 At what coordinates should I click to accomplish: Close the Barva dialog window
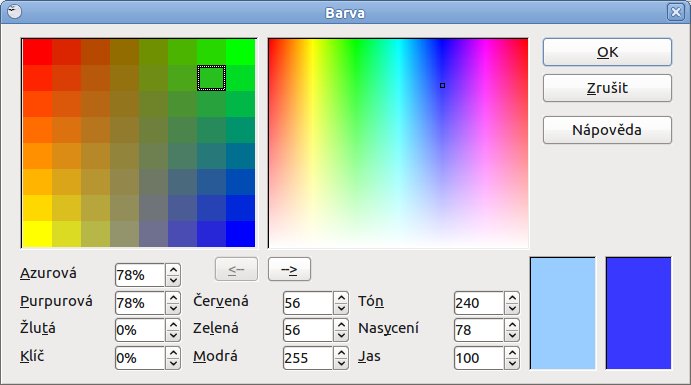[676, 12]
